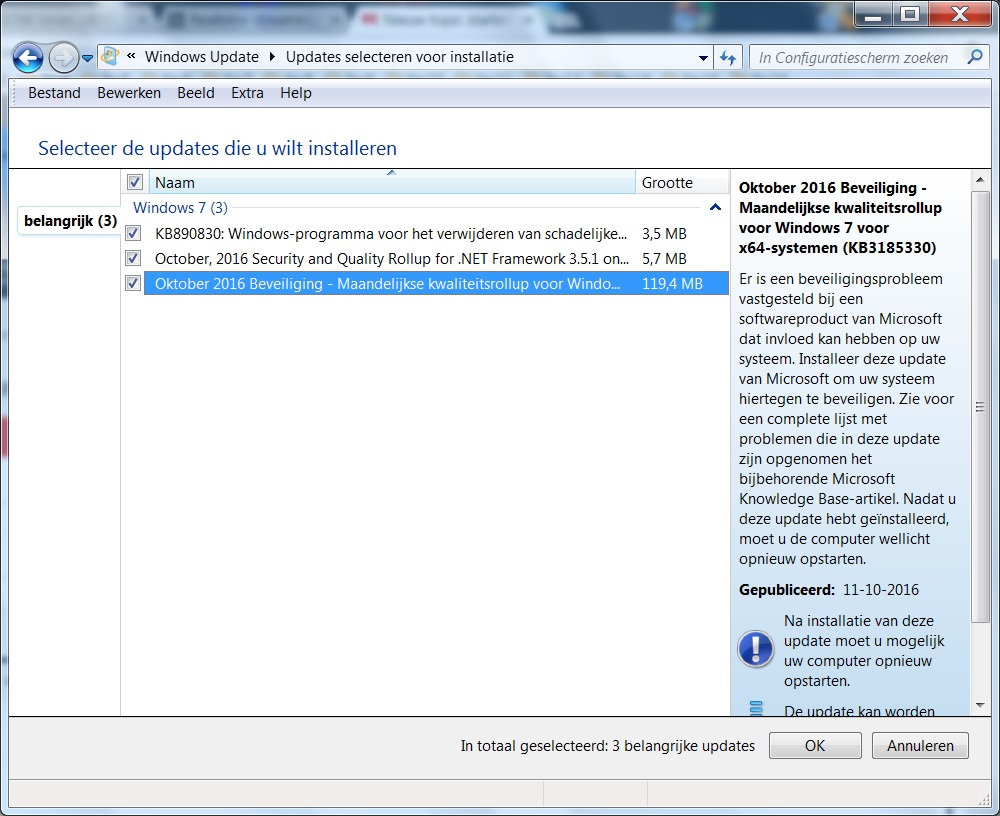
Task: Select the Windows Update breadcrumb
Action: tap(202, 57)
